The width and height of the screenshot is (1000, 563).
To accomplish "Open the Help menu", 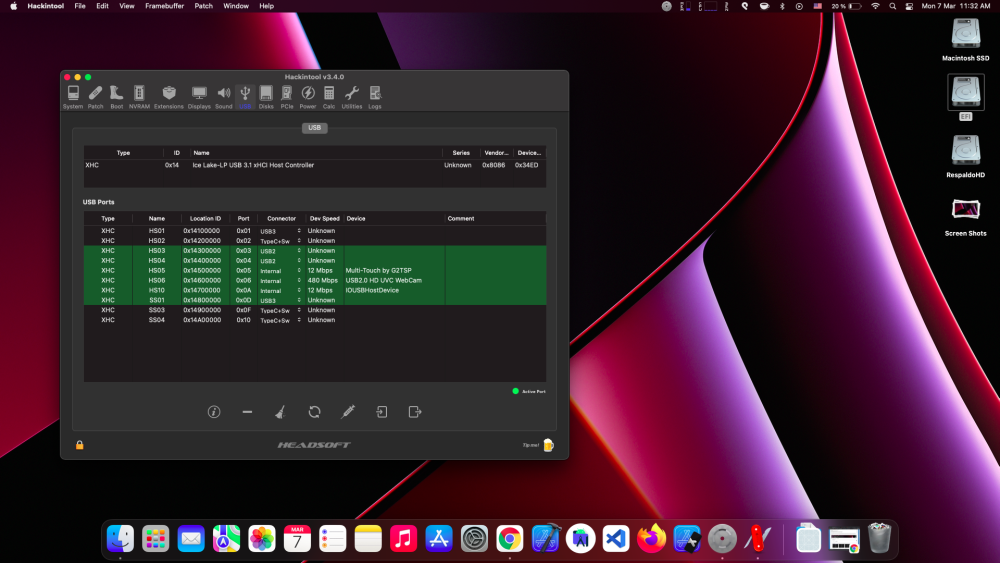I will (x=267, y=6).
